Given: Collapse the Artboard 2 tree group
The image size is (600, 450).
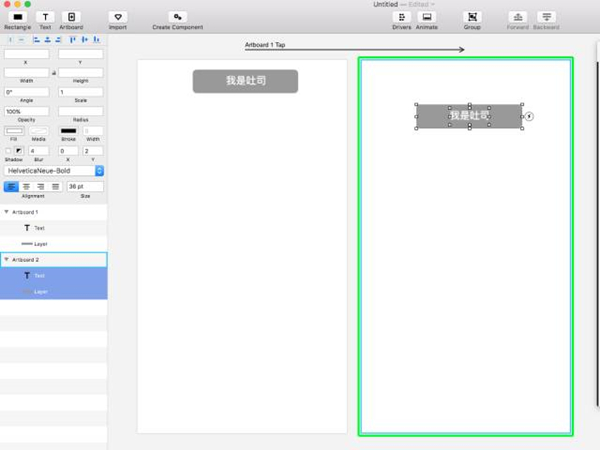Looking at the screenshot, I should pyautogui.click(x=7, y=259).
